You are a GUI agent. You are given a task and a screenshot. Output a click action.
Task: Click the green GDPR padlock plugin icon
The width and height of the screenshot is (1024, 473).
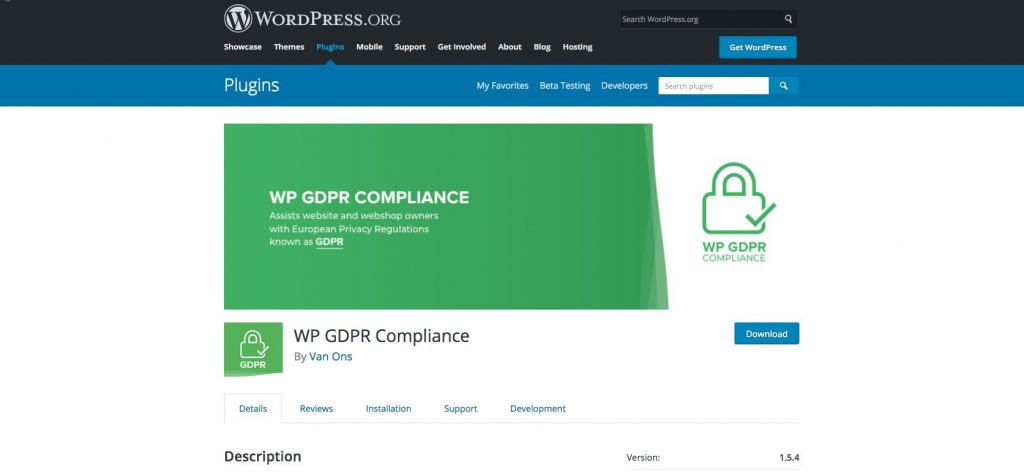point(253,349)
